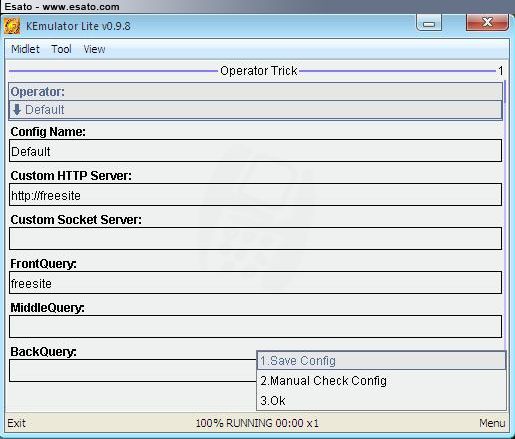The height and width of the screenshot is (439, 515).
Task: Click the Exit soft key
Action: (16, 423)
